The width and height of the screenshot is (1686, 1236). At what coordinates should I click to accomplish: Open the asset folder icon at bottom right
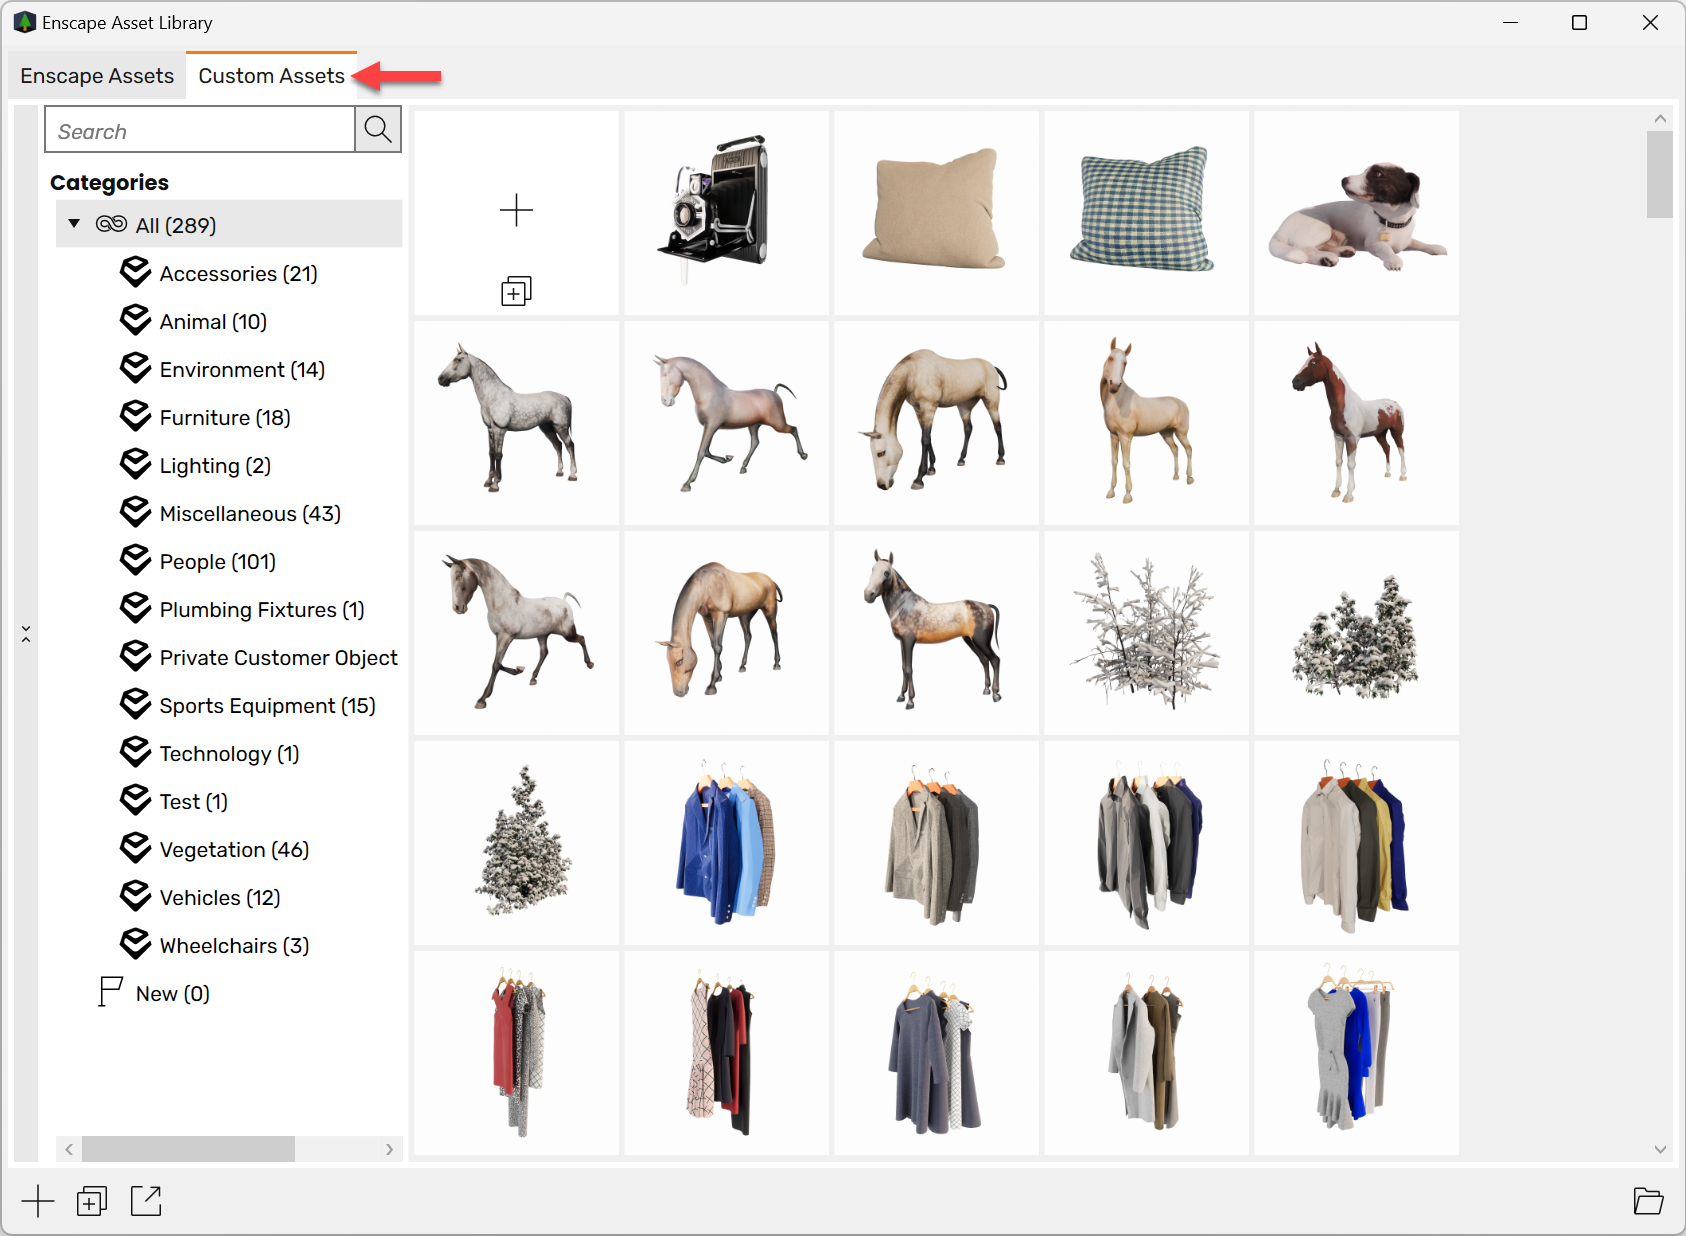[x=1649, y=1201]
